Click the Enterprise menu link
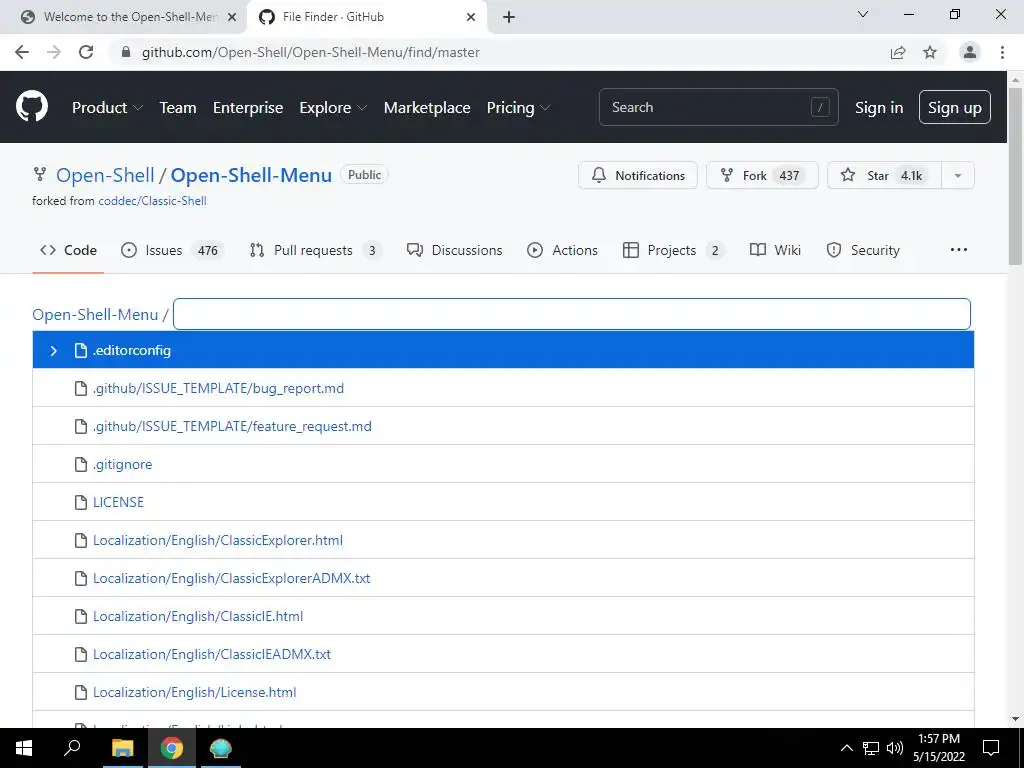 [x=248, y=108]
